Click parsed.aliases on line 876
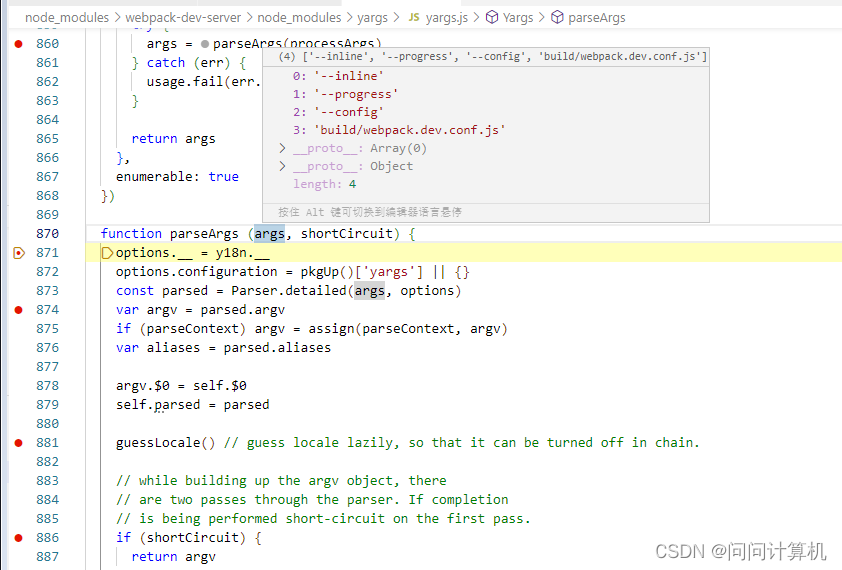 click(277, 348)
